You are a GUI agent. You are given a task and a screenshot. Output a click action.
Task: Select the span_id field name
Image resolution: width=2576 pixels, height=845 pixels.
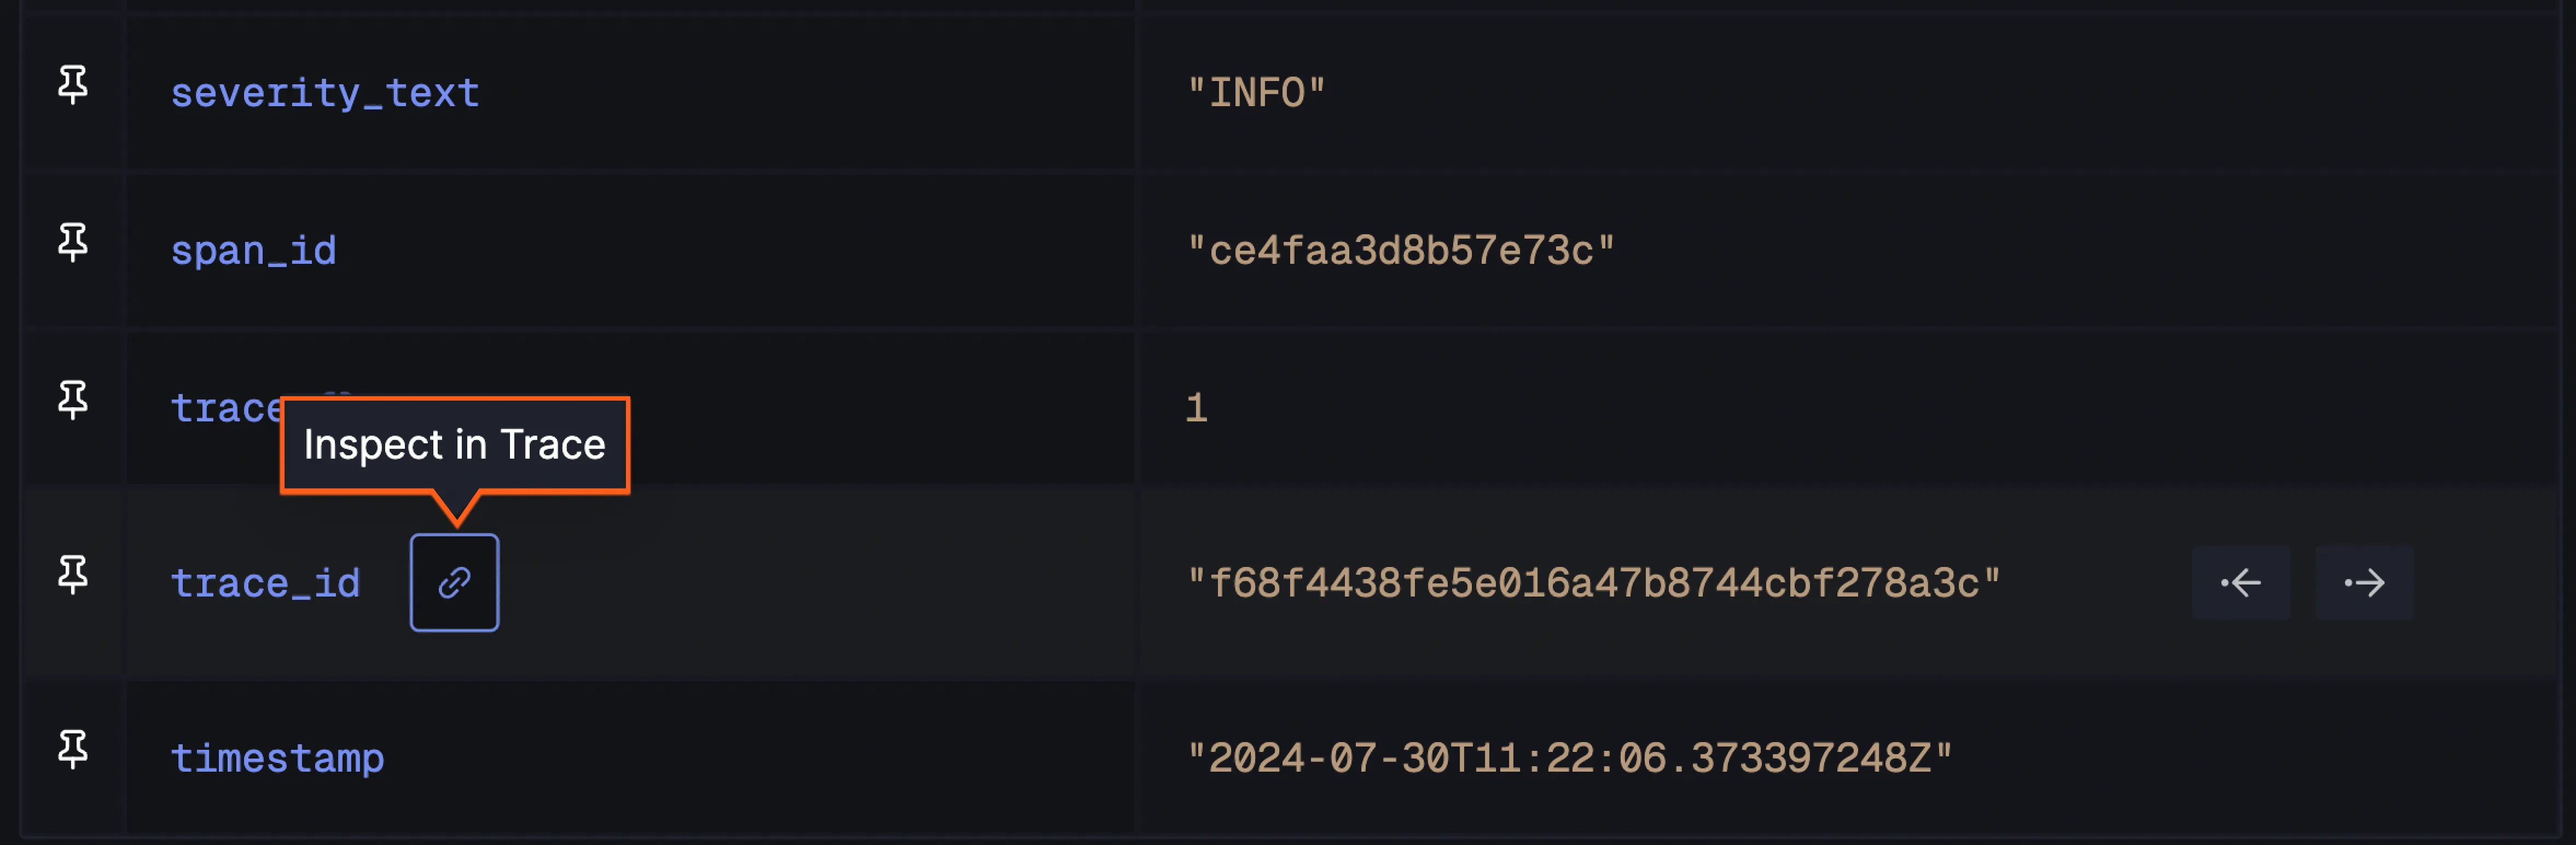(x=253, y=251)
